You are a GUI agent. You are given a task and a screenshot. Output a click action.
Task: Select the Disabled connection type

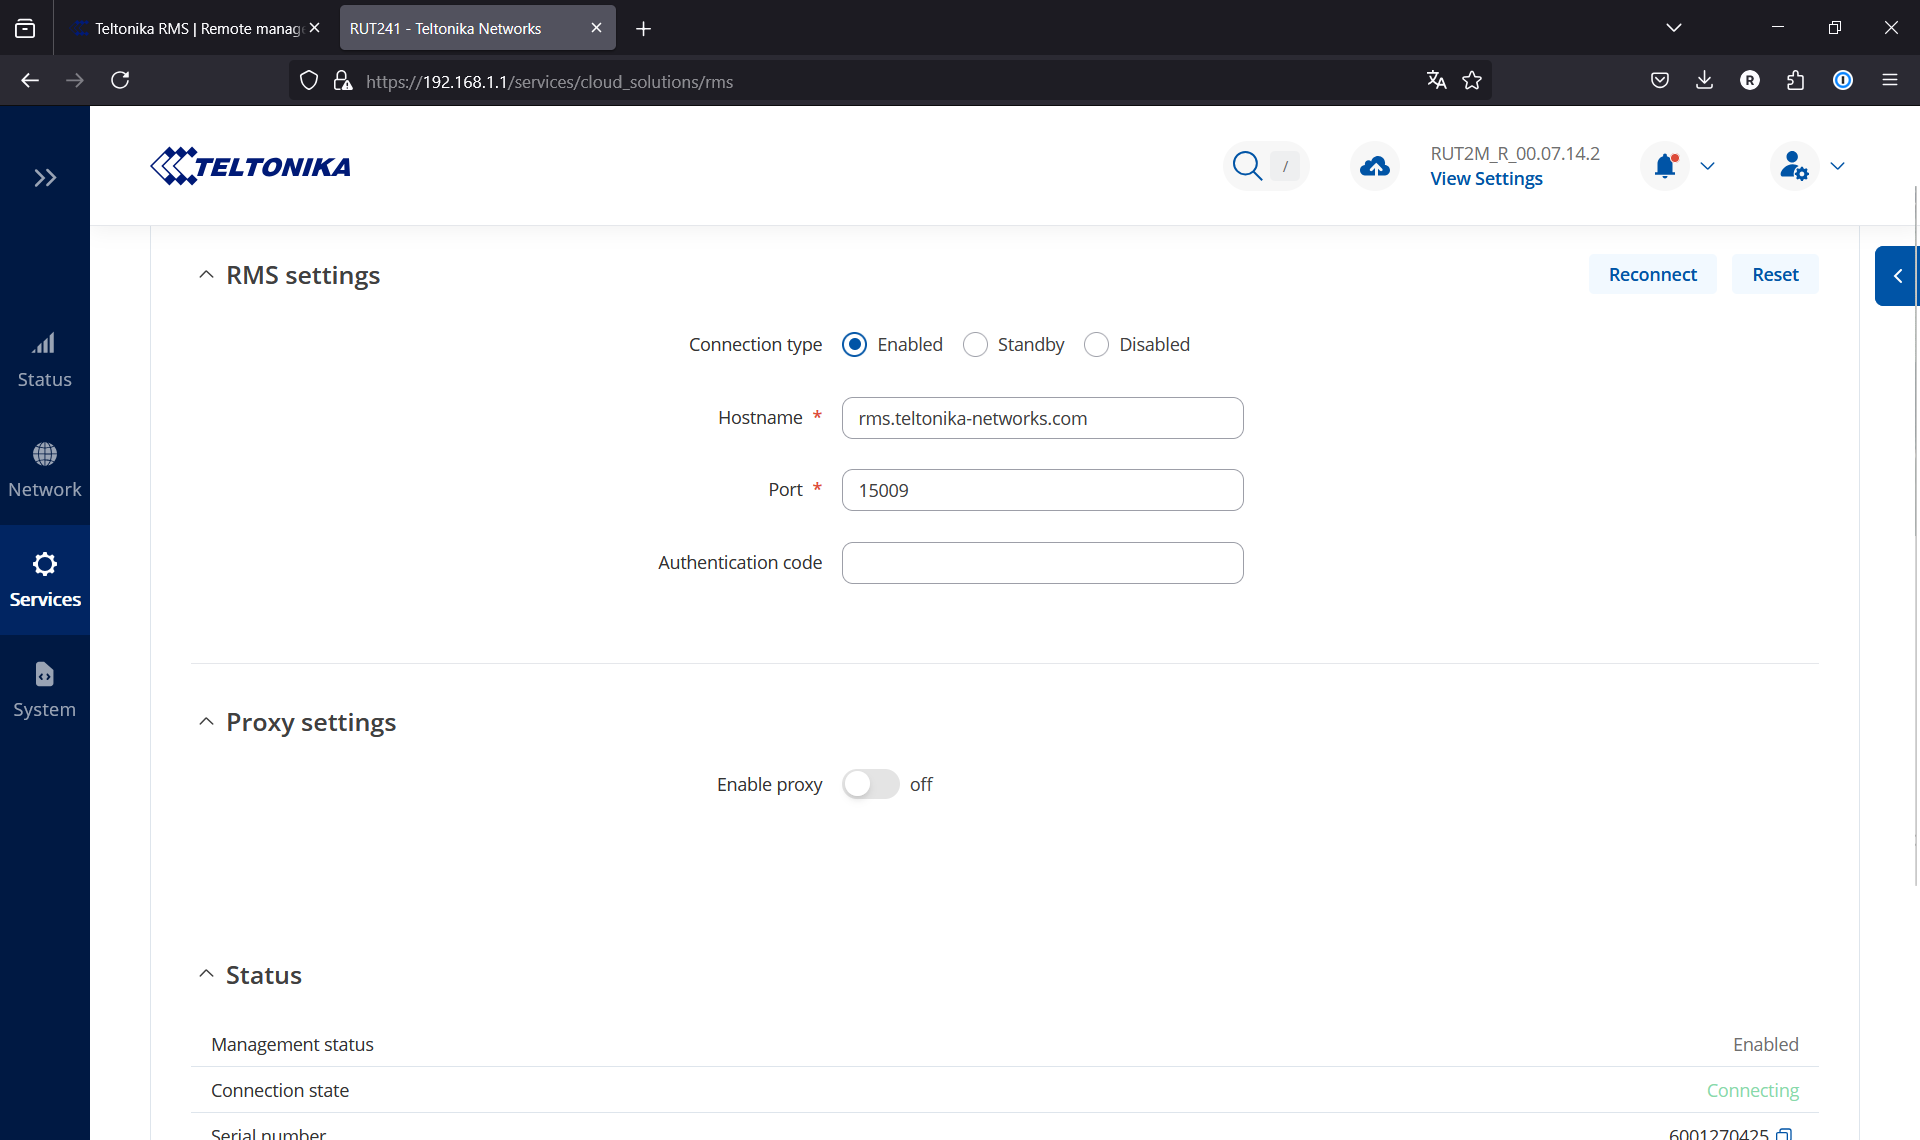[1097, 344]
